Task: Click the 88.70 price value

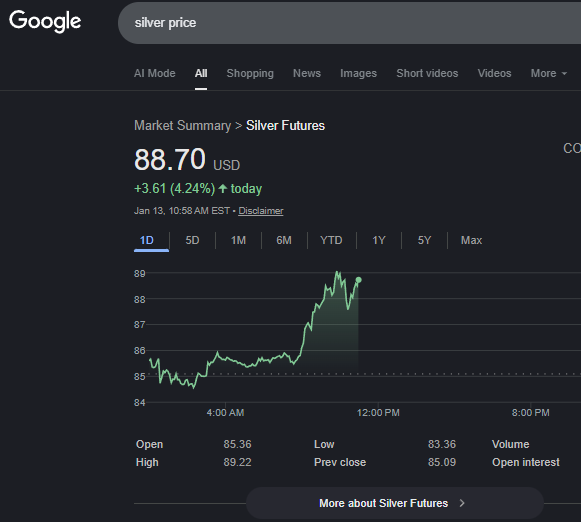Action: [x=170, y=160]
